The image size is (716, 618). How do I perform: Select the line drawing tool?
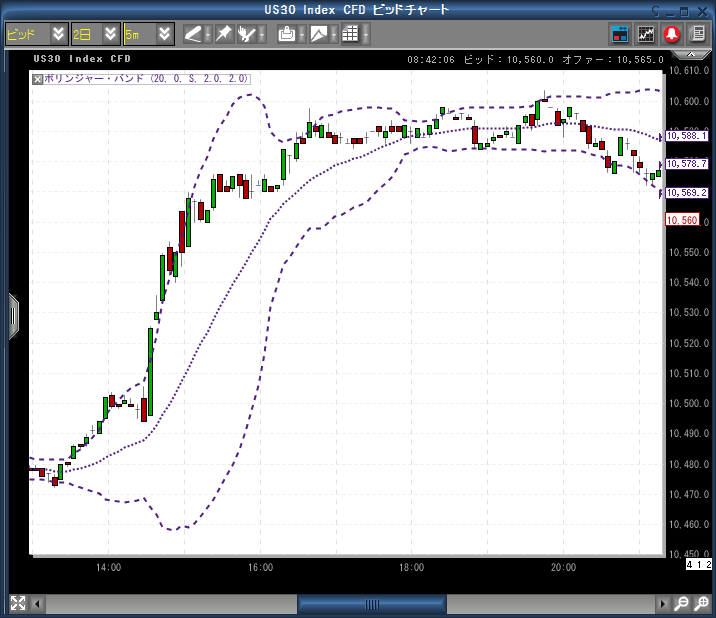(x=193, y=33)
